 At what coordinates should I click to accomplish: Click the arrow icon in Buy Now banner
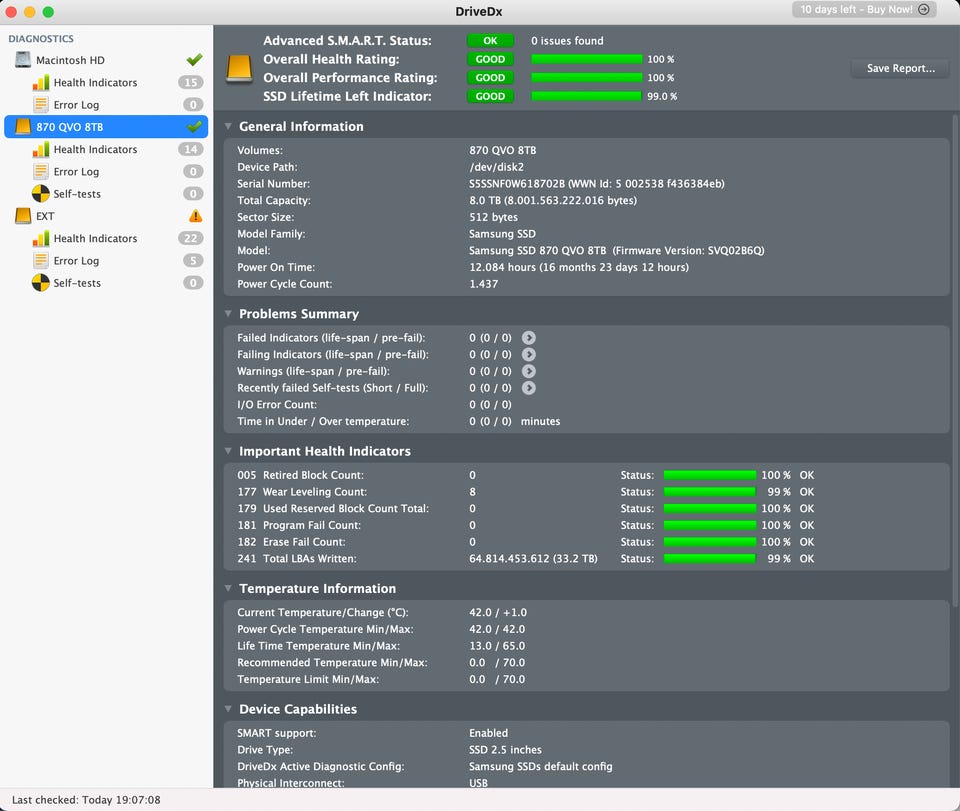tap(924, 9)
